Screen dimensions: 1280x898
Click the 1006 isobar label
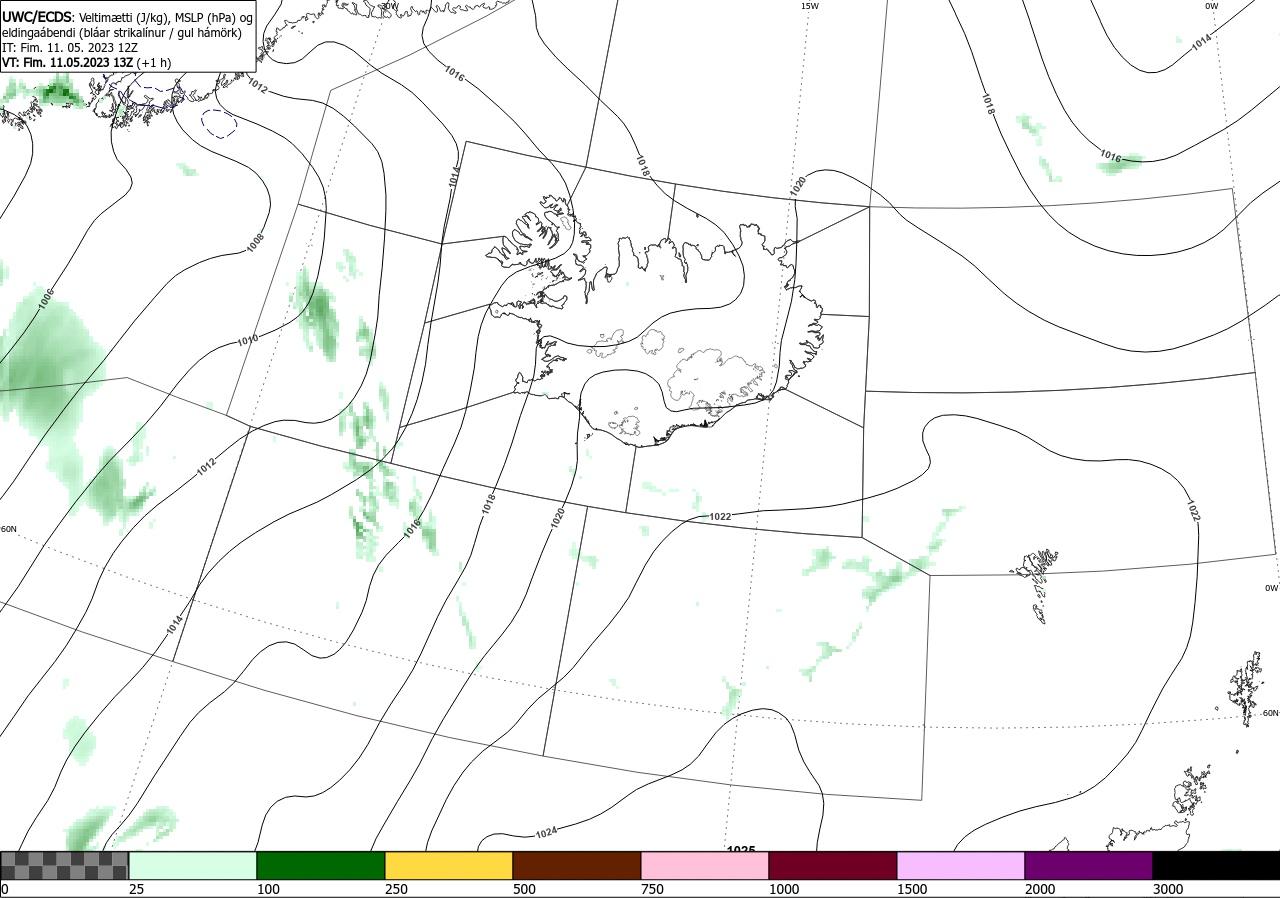click(45, 299)
